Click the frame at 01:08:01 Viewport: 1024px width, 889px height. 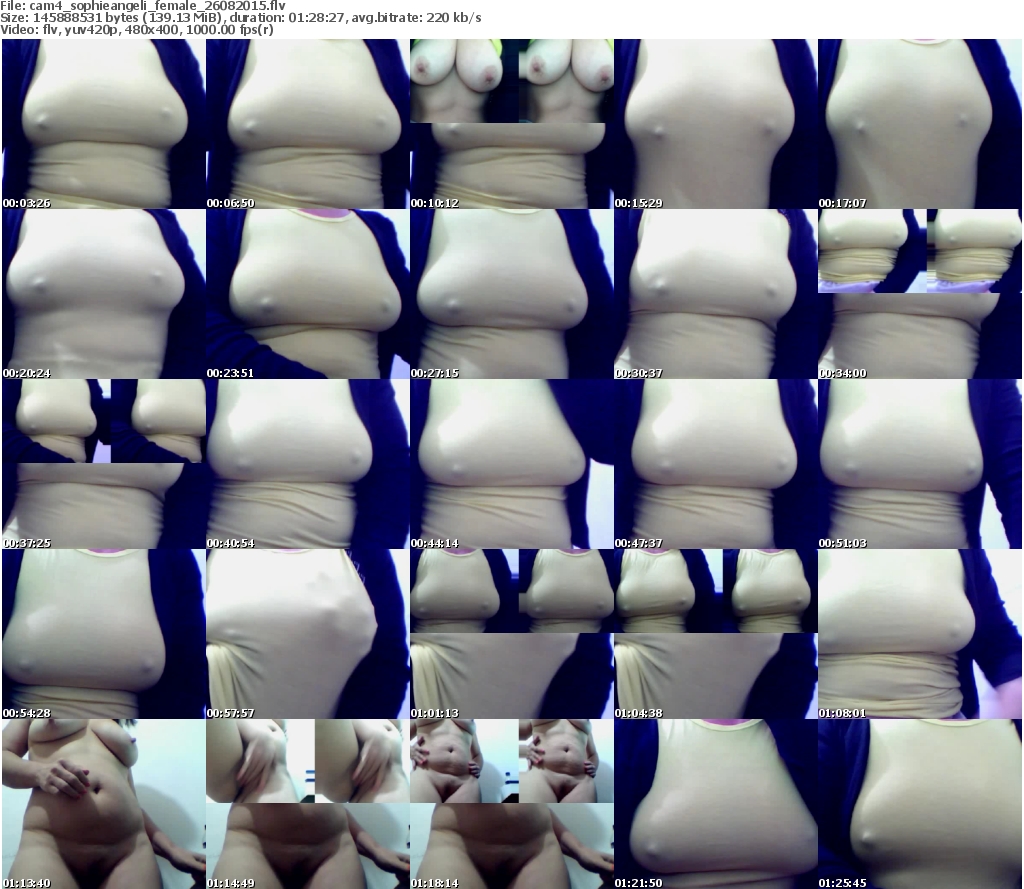[x=920, y=634]
